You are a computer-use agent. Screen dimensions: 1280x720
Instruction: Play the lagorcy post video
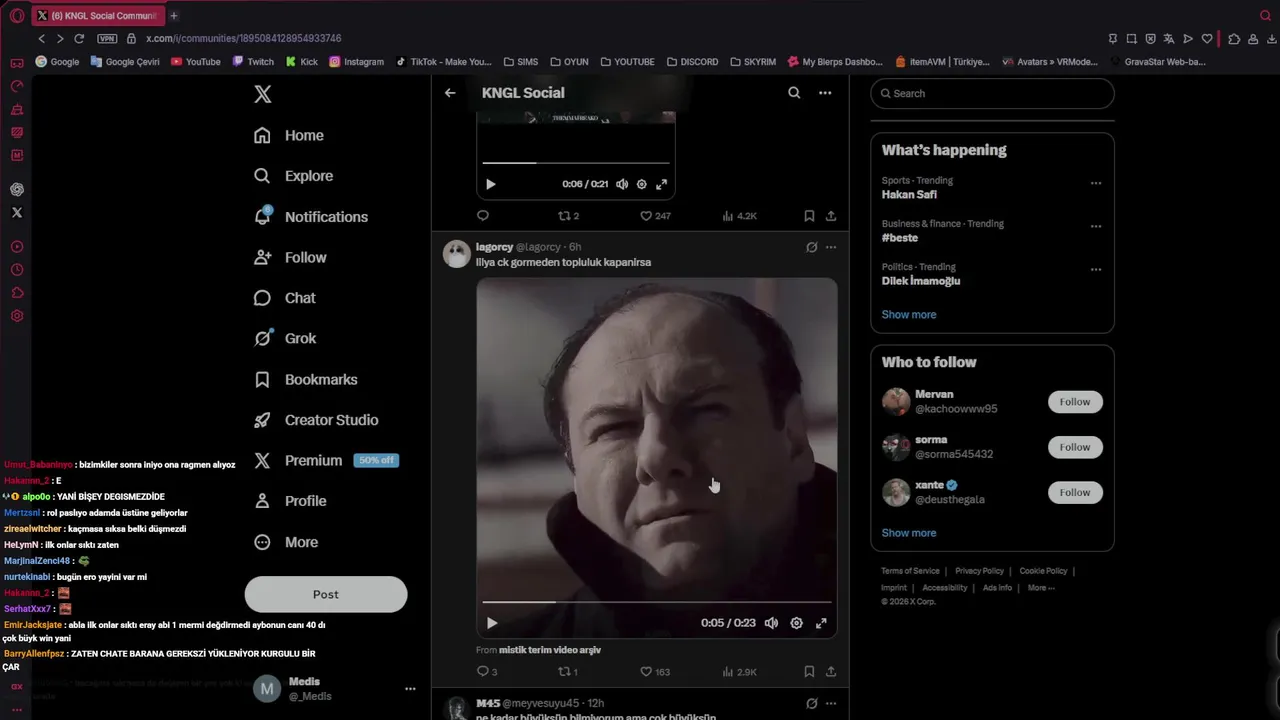(491, 623)
